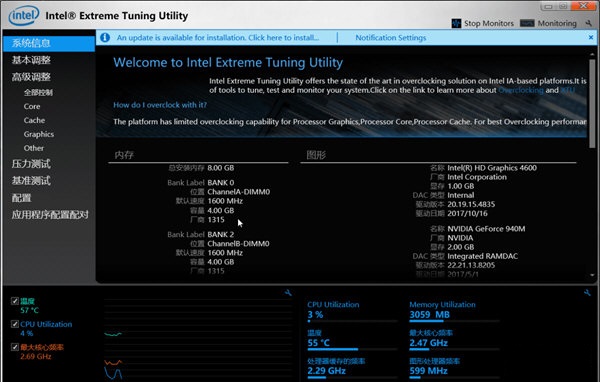This screenshot has height=382, width=600.
Task: Follow the Overclocking link in the description
Action: pos(521,90)
